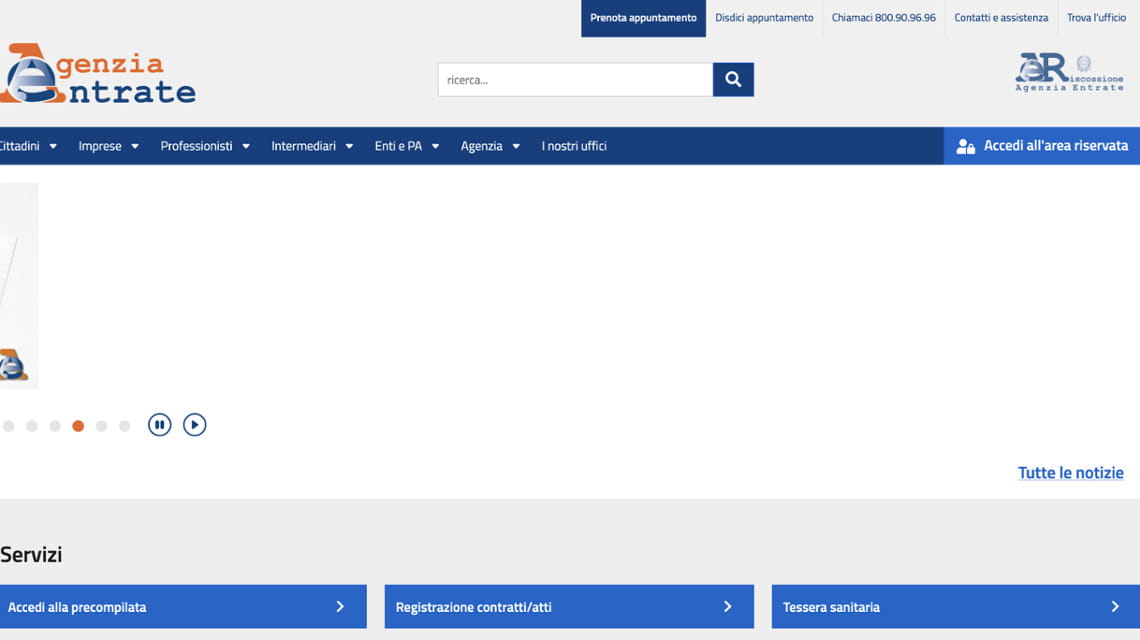Open the Agenzia Entrate Riscossione logo link
Viewport: 1140px width, 640px height.
click(1069, 73)
